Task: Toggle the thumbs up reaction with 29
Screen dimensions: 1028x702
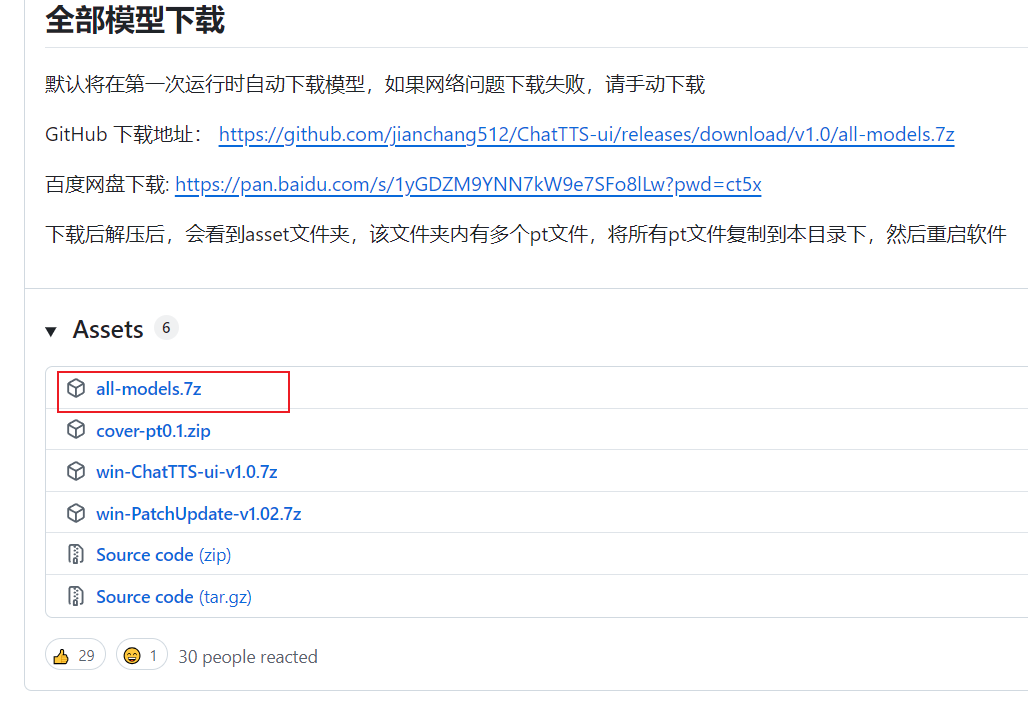Action: click(75, 655)
